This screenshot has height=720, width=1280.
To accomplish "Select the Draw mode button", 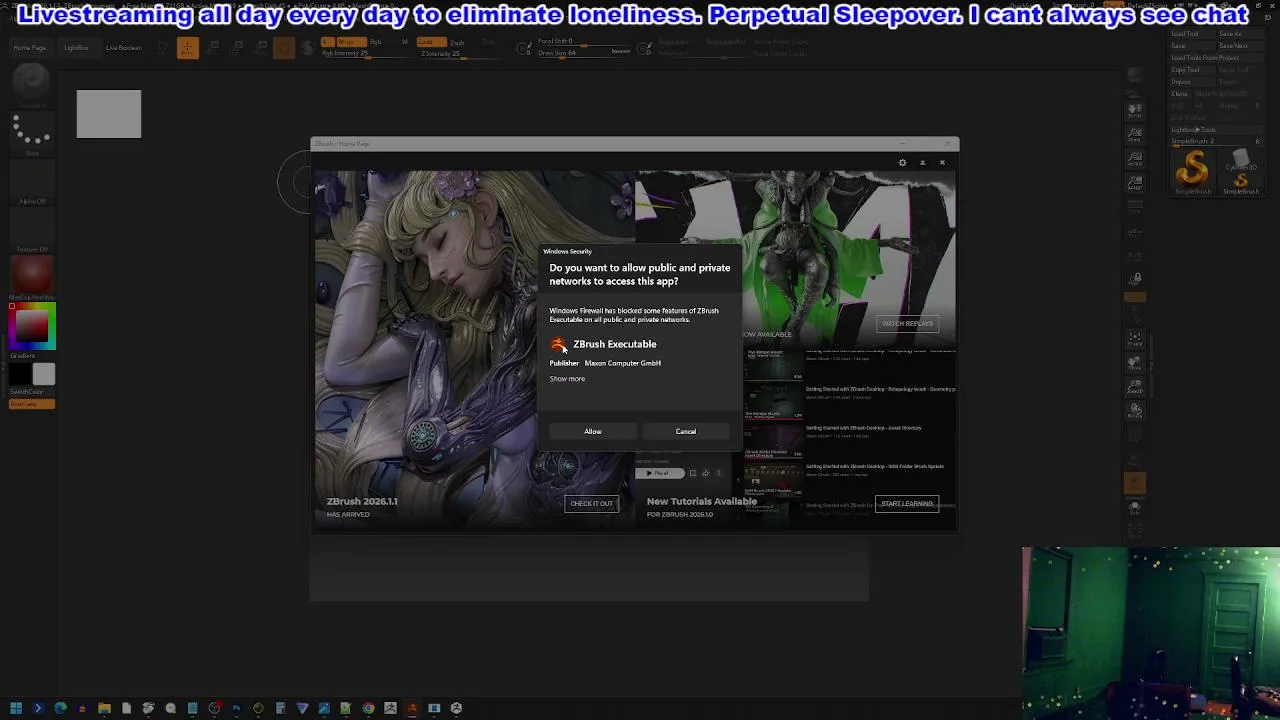I will [x=187, y=48].
